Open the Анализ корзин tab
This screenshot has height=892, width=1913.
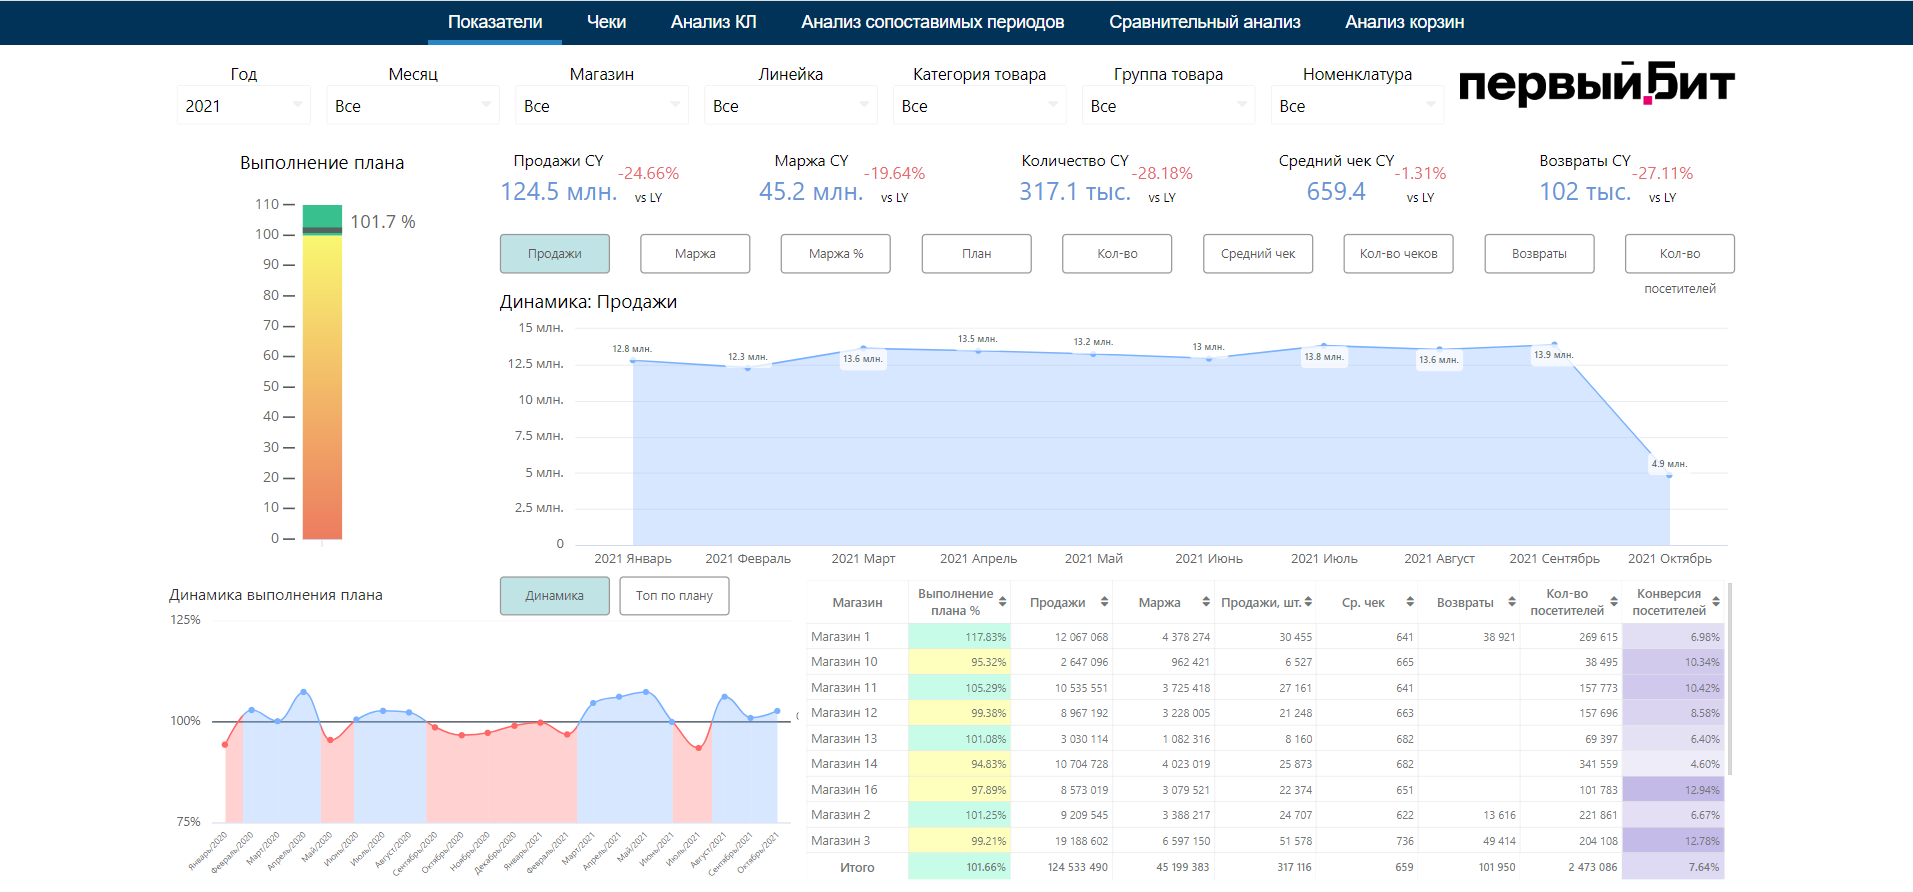1404,22
